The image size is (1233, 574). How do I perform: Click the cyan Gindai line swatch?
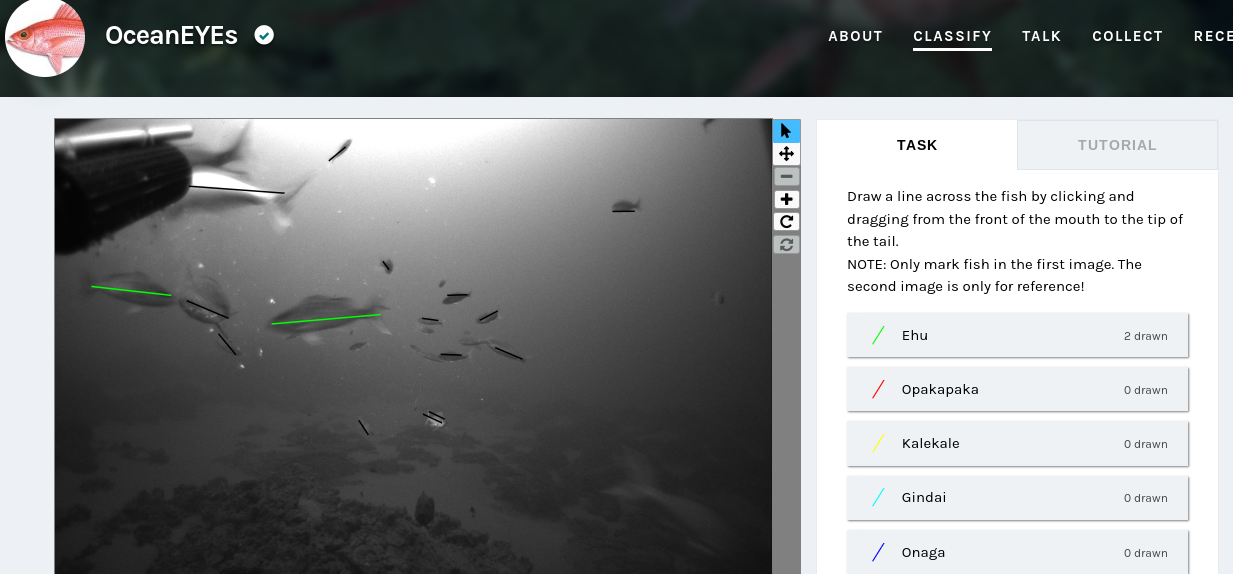click(878, 497)
